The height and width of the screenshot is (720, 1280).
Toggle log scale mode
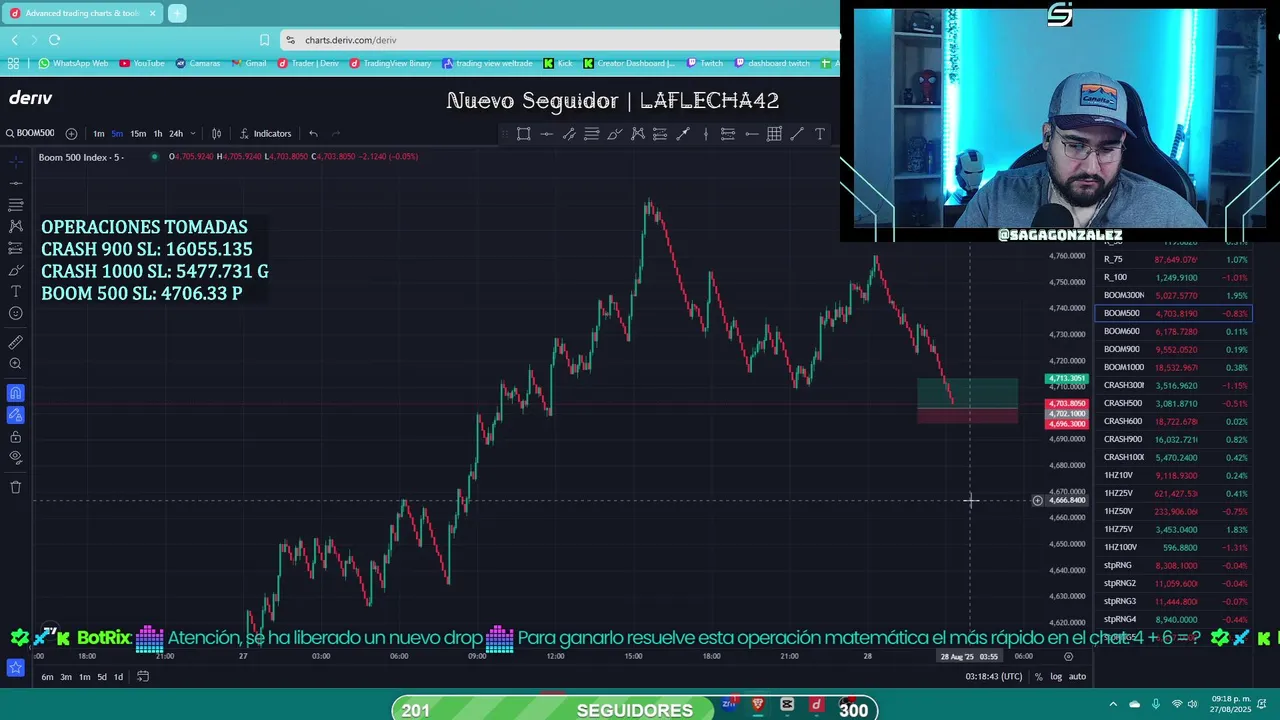pyautogui.click(x=1056, y=677)
